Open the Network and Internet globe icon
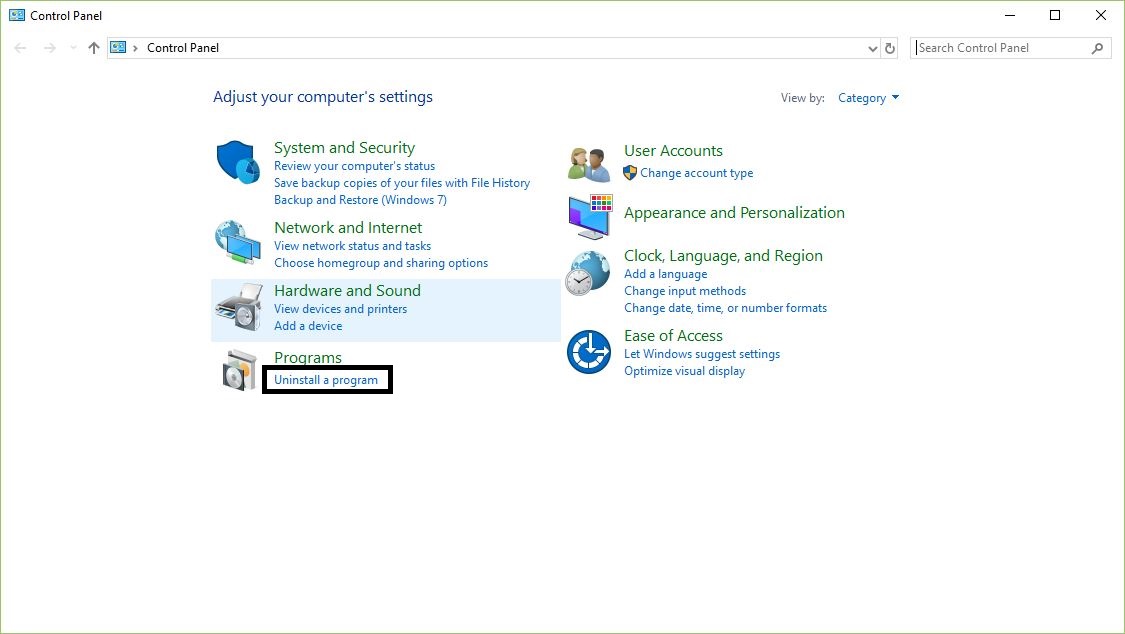The width and height of the screenshot is (1125, 634). (237, 242)
